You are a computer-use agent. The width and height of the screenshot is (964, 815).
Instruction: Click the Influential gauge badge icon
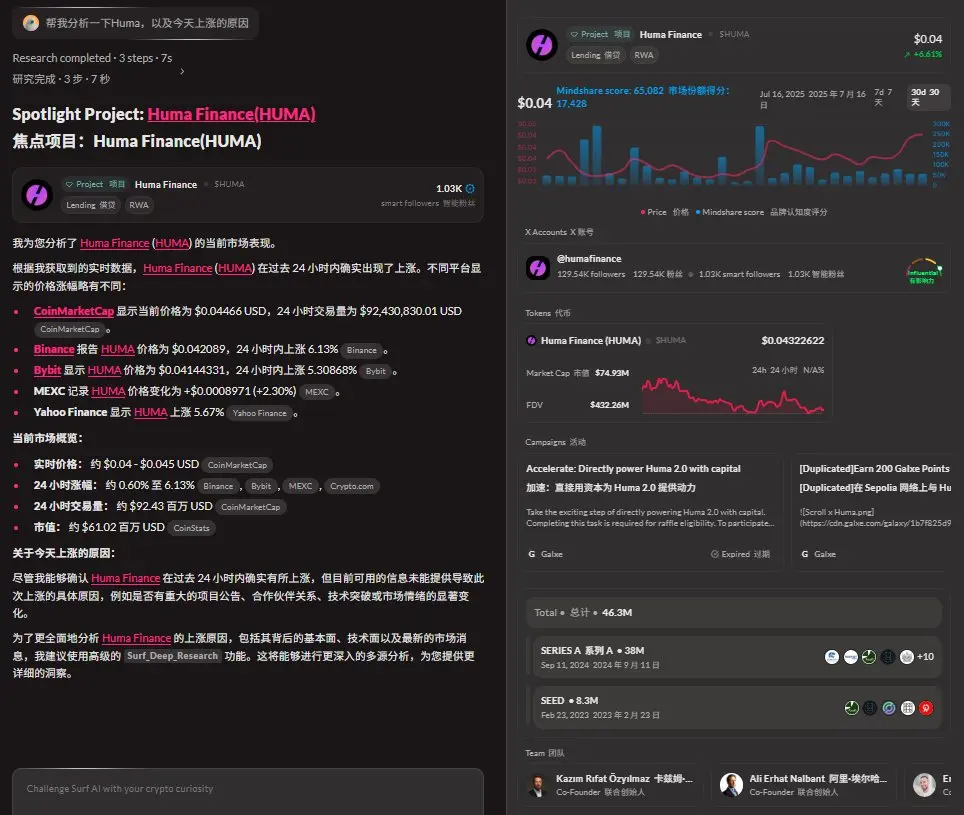924,271
